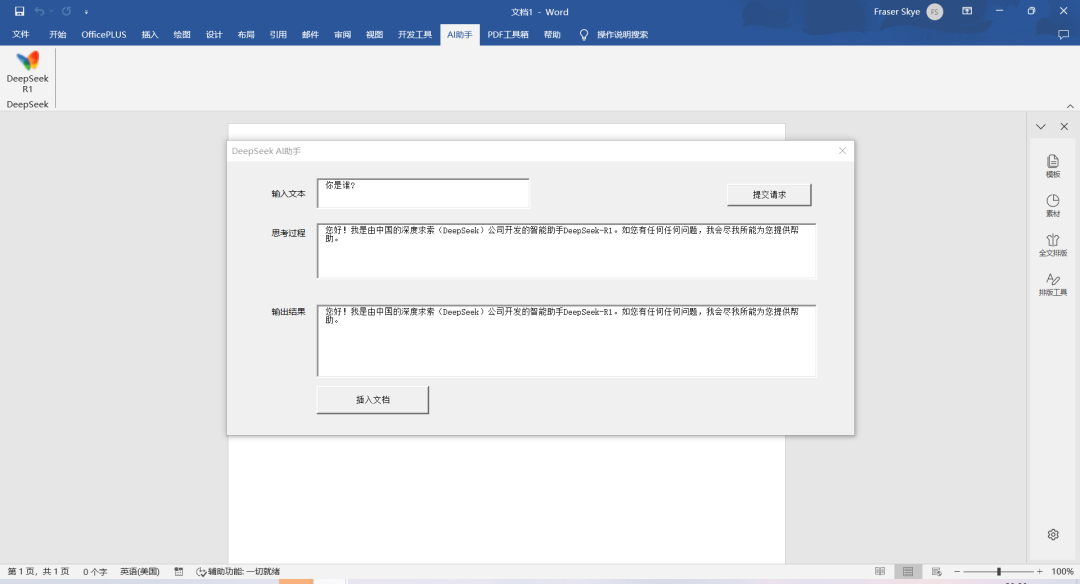
Task: Open the 文件 menu
Action: pyautogui.click(x=21, y=33)
